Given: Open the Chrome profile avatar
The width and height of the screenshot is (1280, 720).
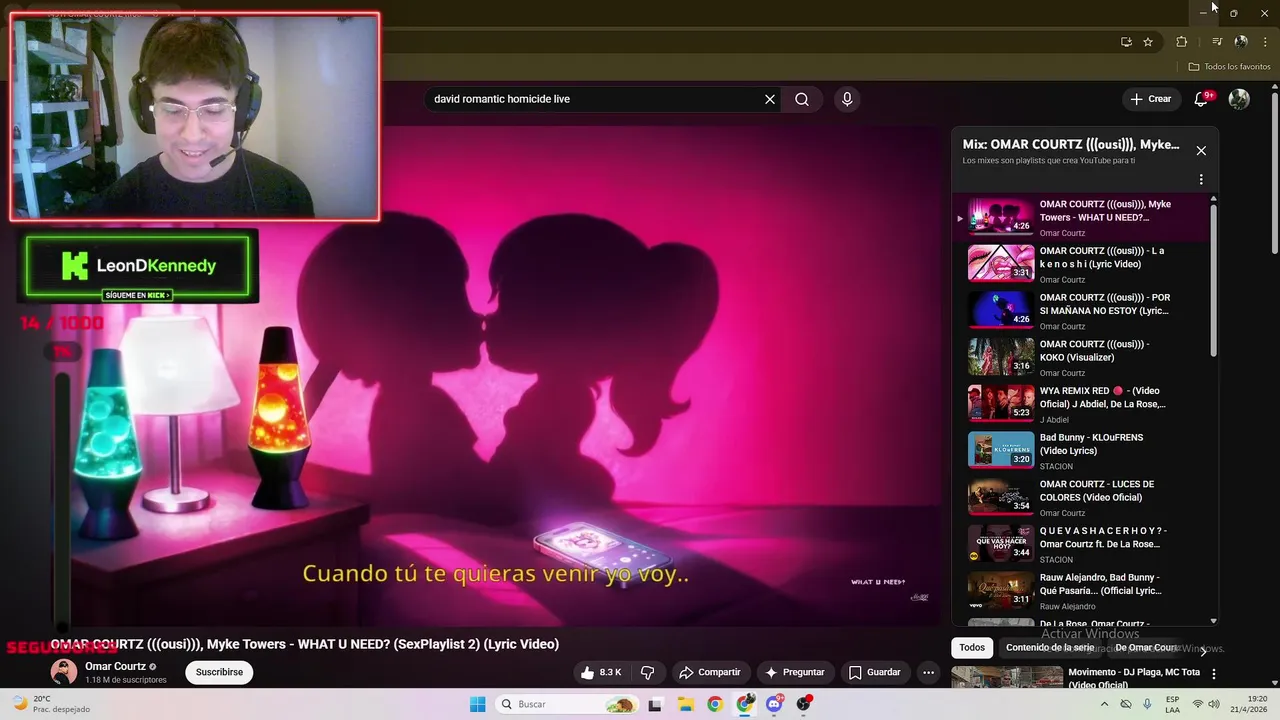Looking at the screenshot, I should pyautogui.click(x=1241, y=42).
